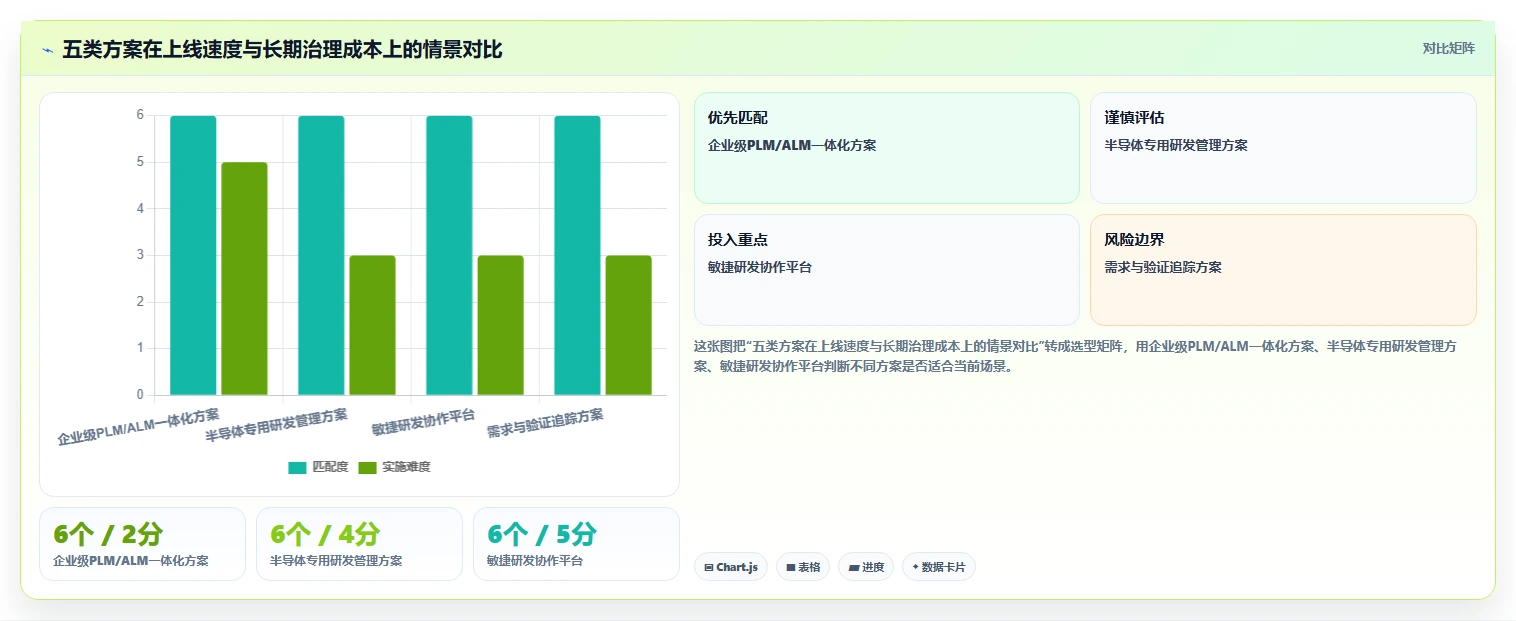
Task: Select the 谨慎评估 matrix card
Action: (x=1283, y=148)
